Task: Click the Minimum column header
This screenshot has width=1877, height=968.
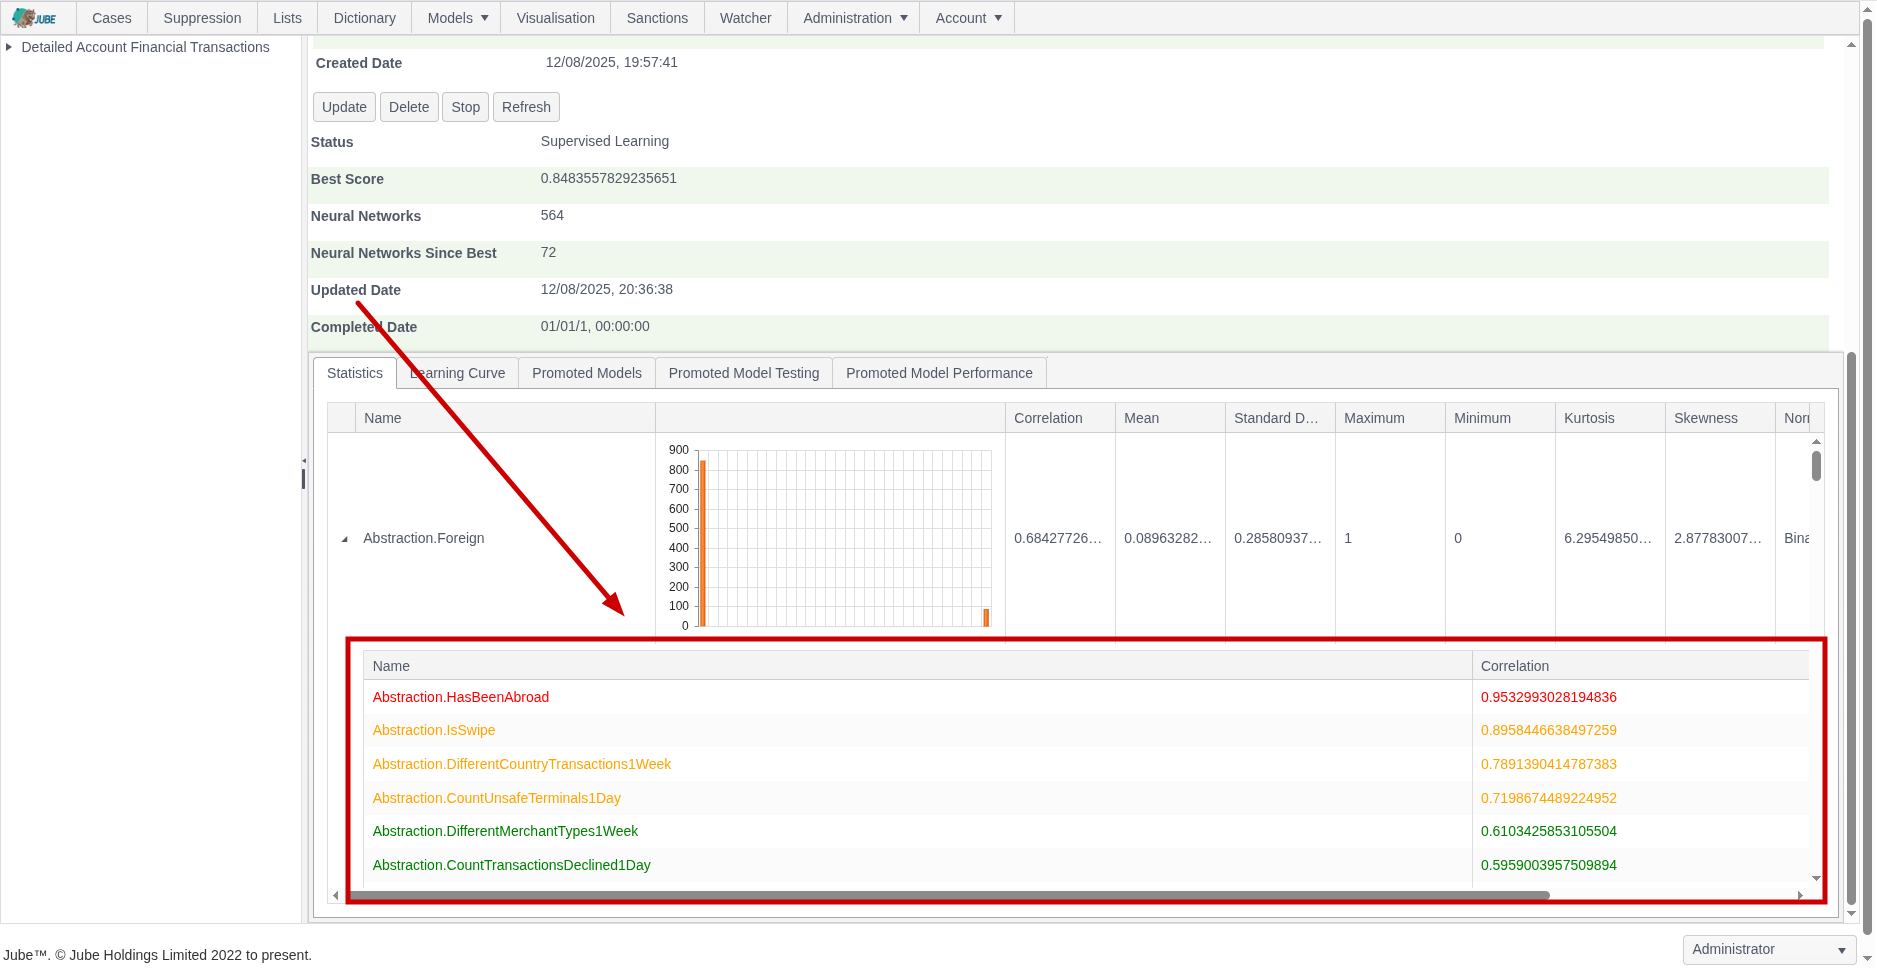Action: (1500, 418)
